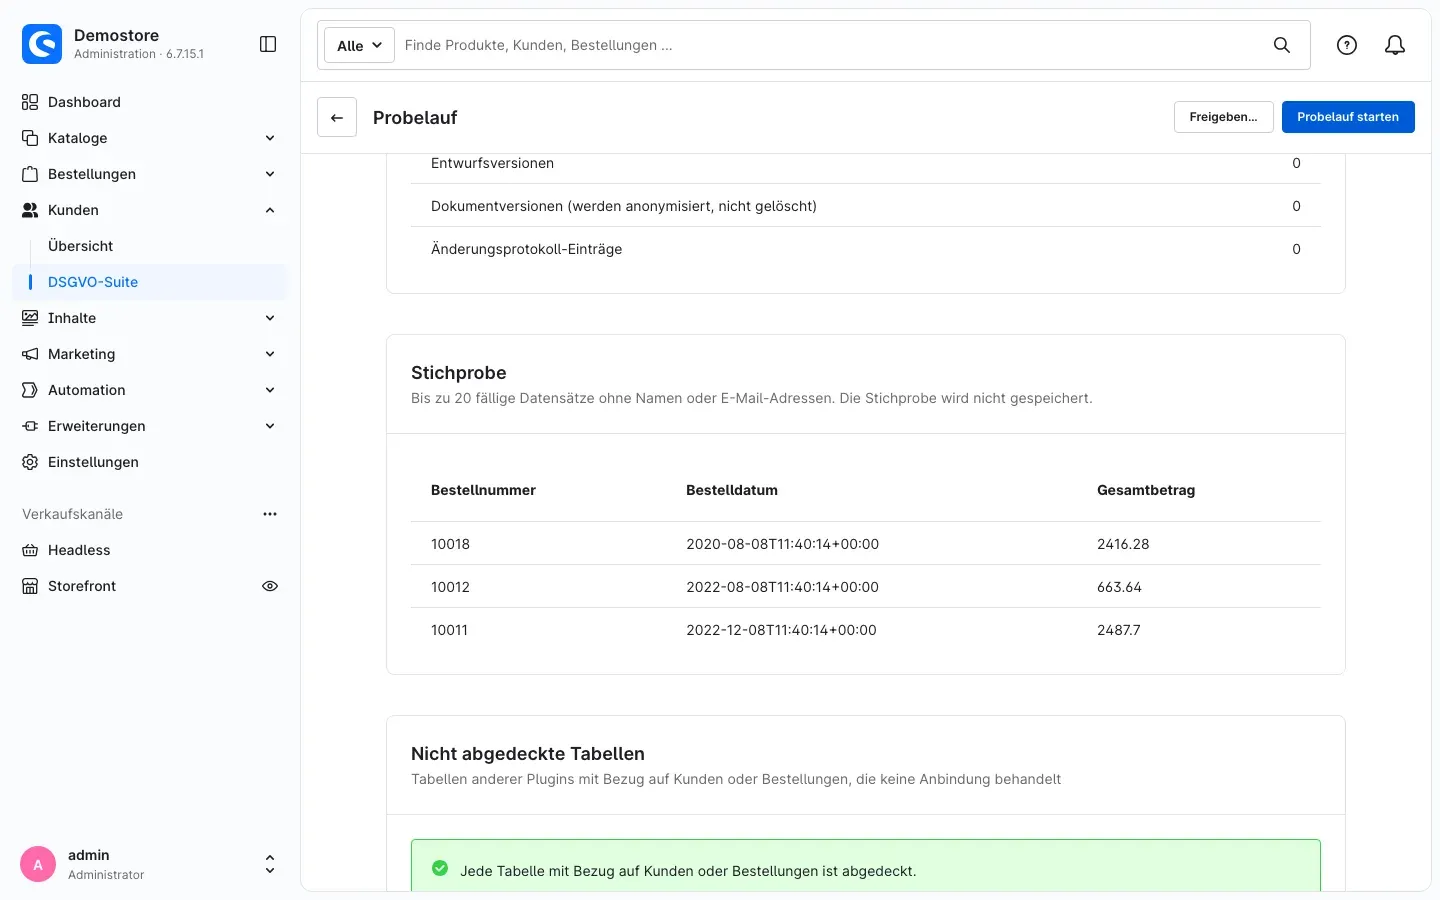
Task: Click the Inhalte icon in the sidebar
Action: tap(30, 318)
